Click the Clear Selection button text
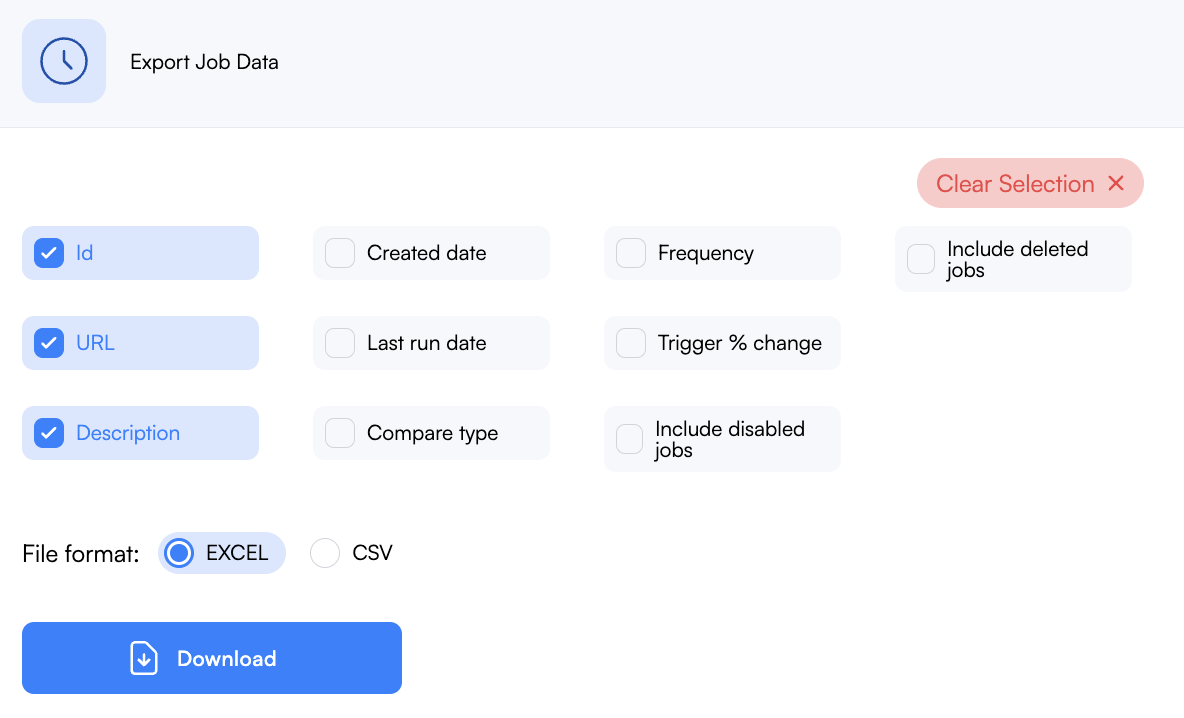 1015,183
